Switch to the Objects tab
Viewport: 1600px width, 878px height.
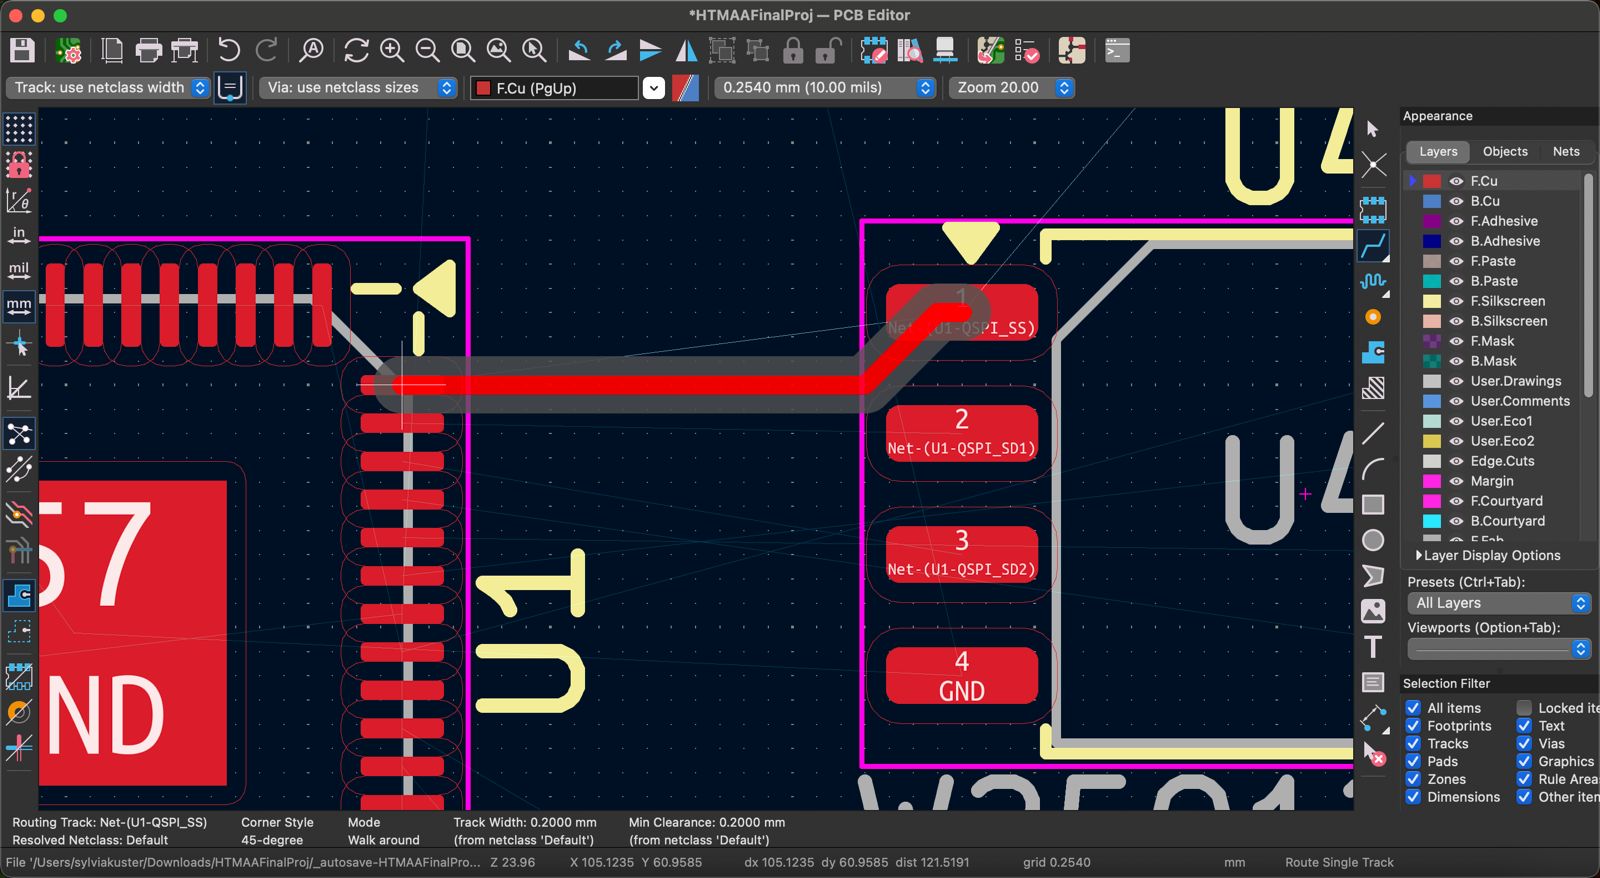1504,152
